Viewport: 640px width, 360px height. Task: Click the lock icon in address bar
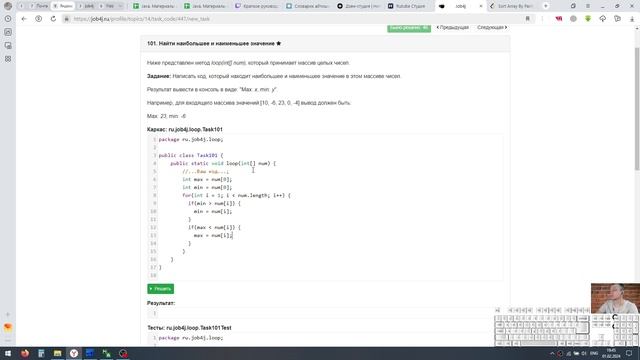pos(67,19)
